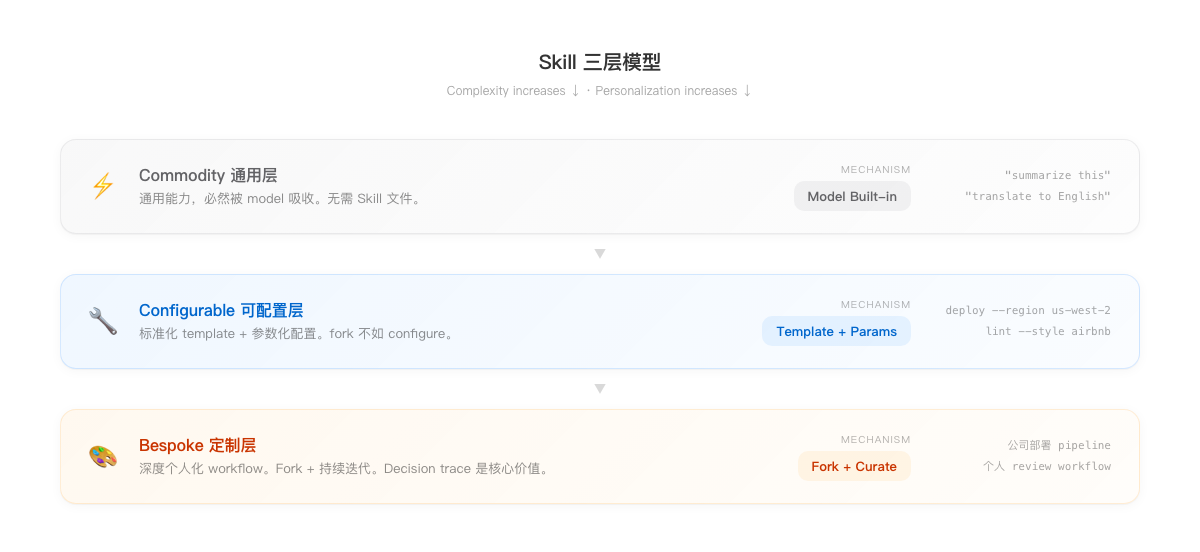Select the "Configurable 可配置层" heading
The height and width of the screenshot is (552, 1200).
click(x=221, y=311)
